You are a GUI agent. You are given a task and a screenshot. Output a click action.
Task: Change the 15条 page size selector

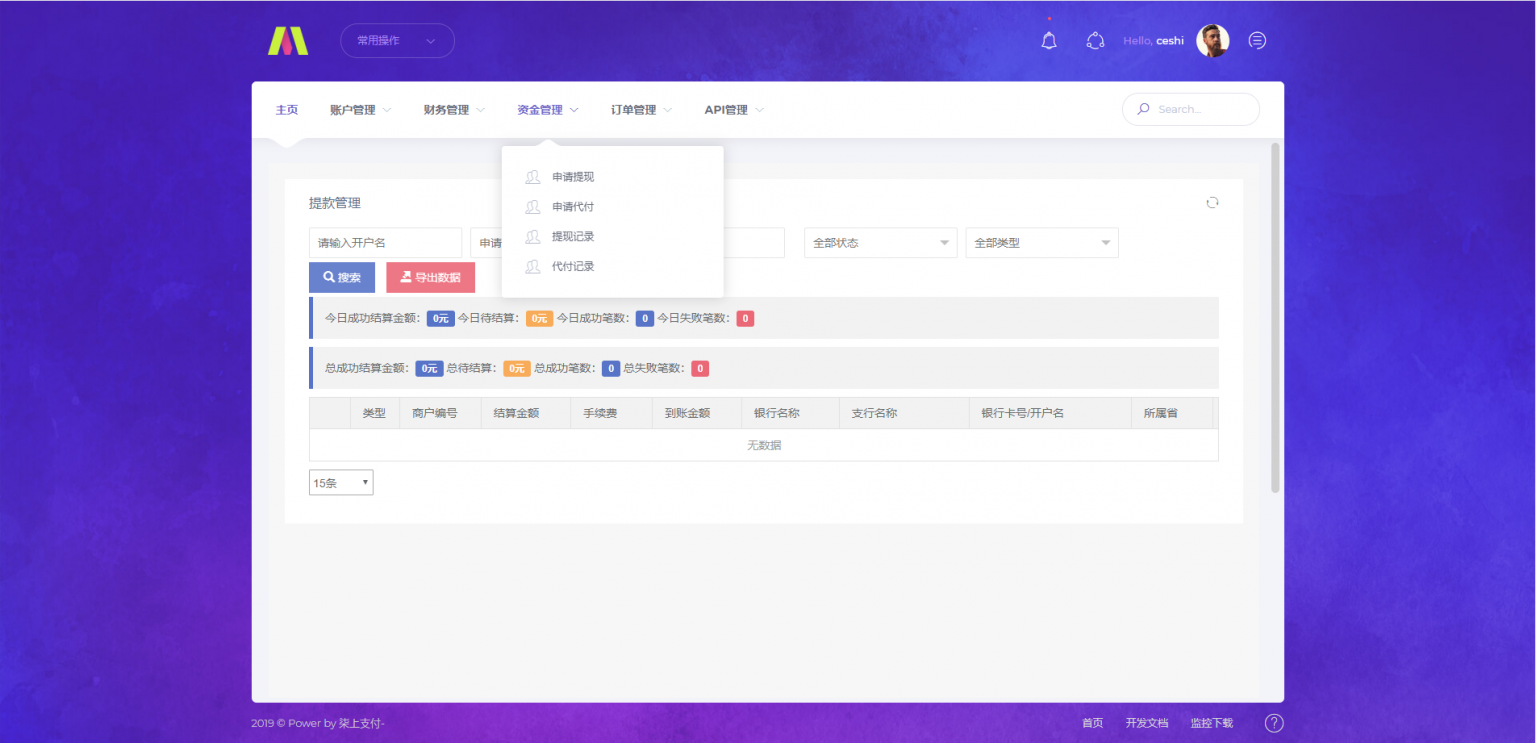[340, 482]
